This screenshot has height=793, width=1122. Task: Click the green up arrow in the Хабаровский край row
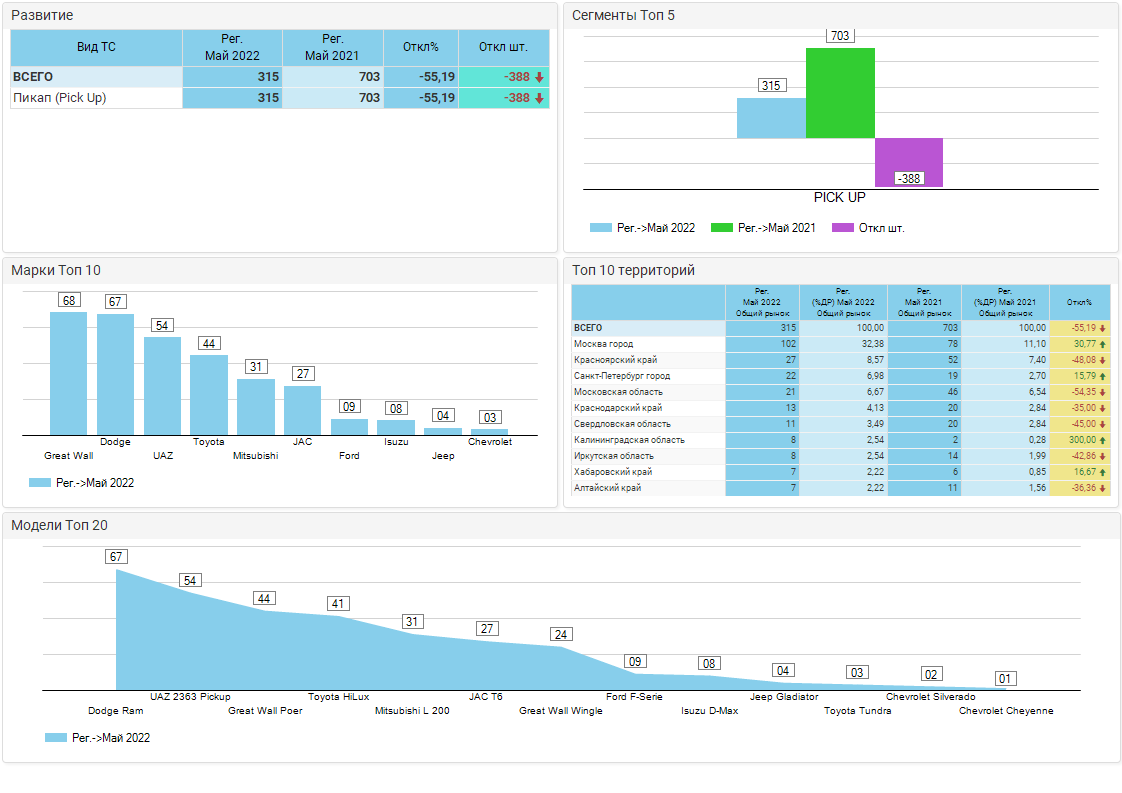tap(1102, 472)
